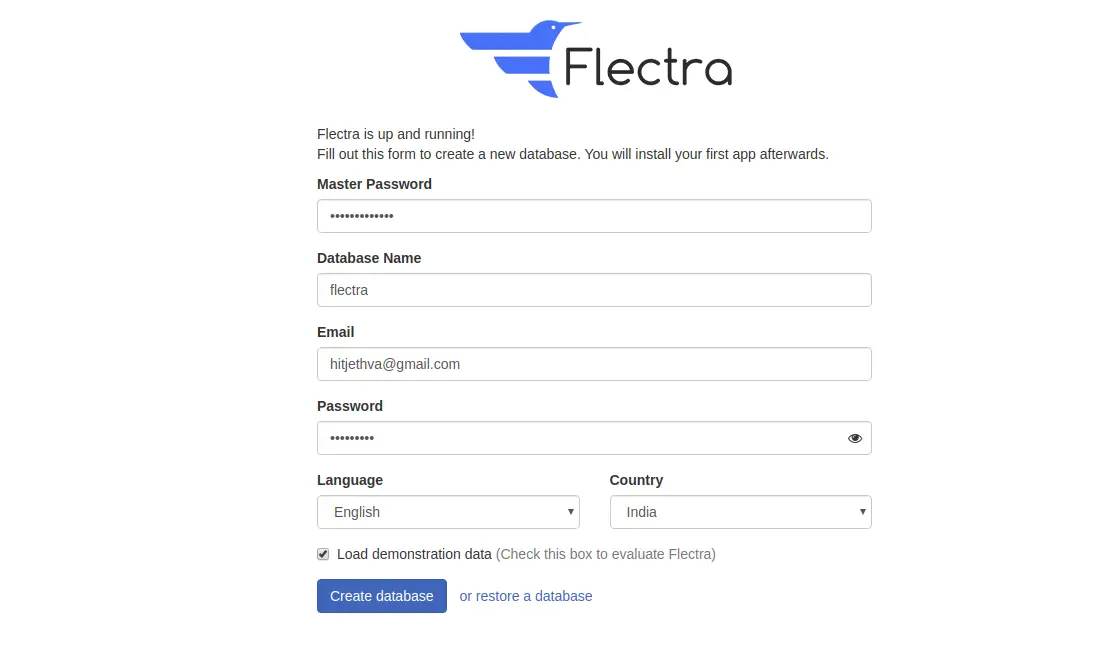Click the "Load demonstration data" label text
The height and width of the screenshot is (656, 1119).
click(414, 554)
